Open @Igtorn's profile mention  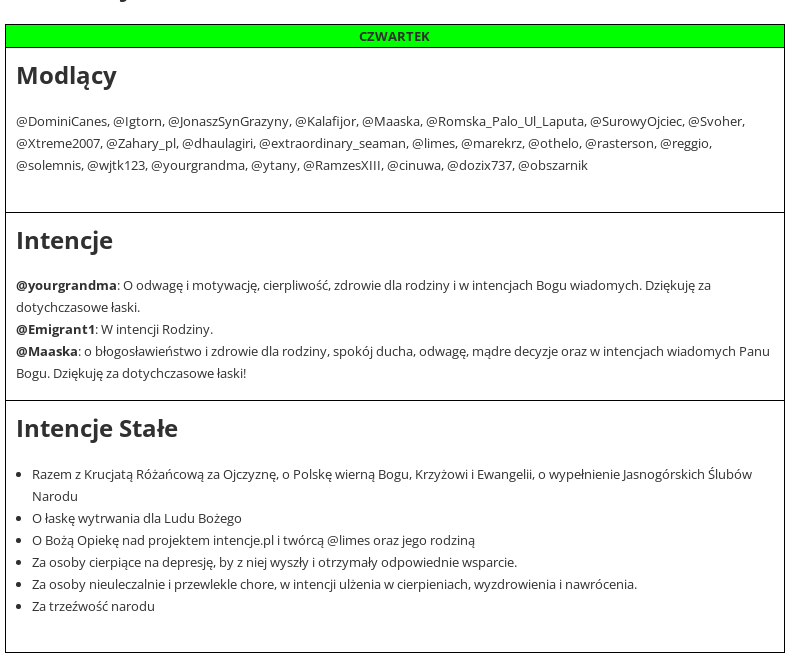137,122
